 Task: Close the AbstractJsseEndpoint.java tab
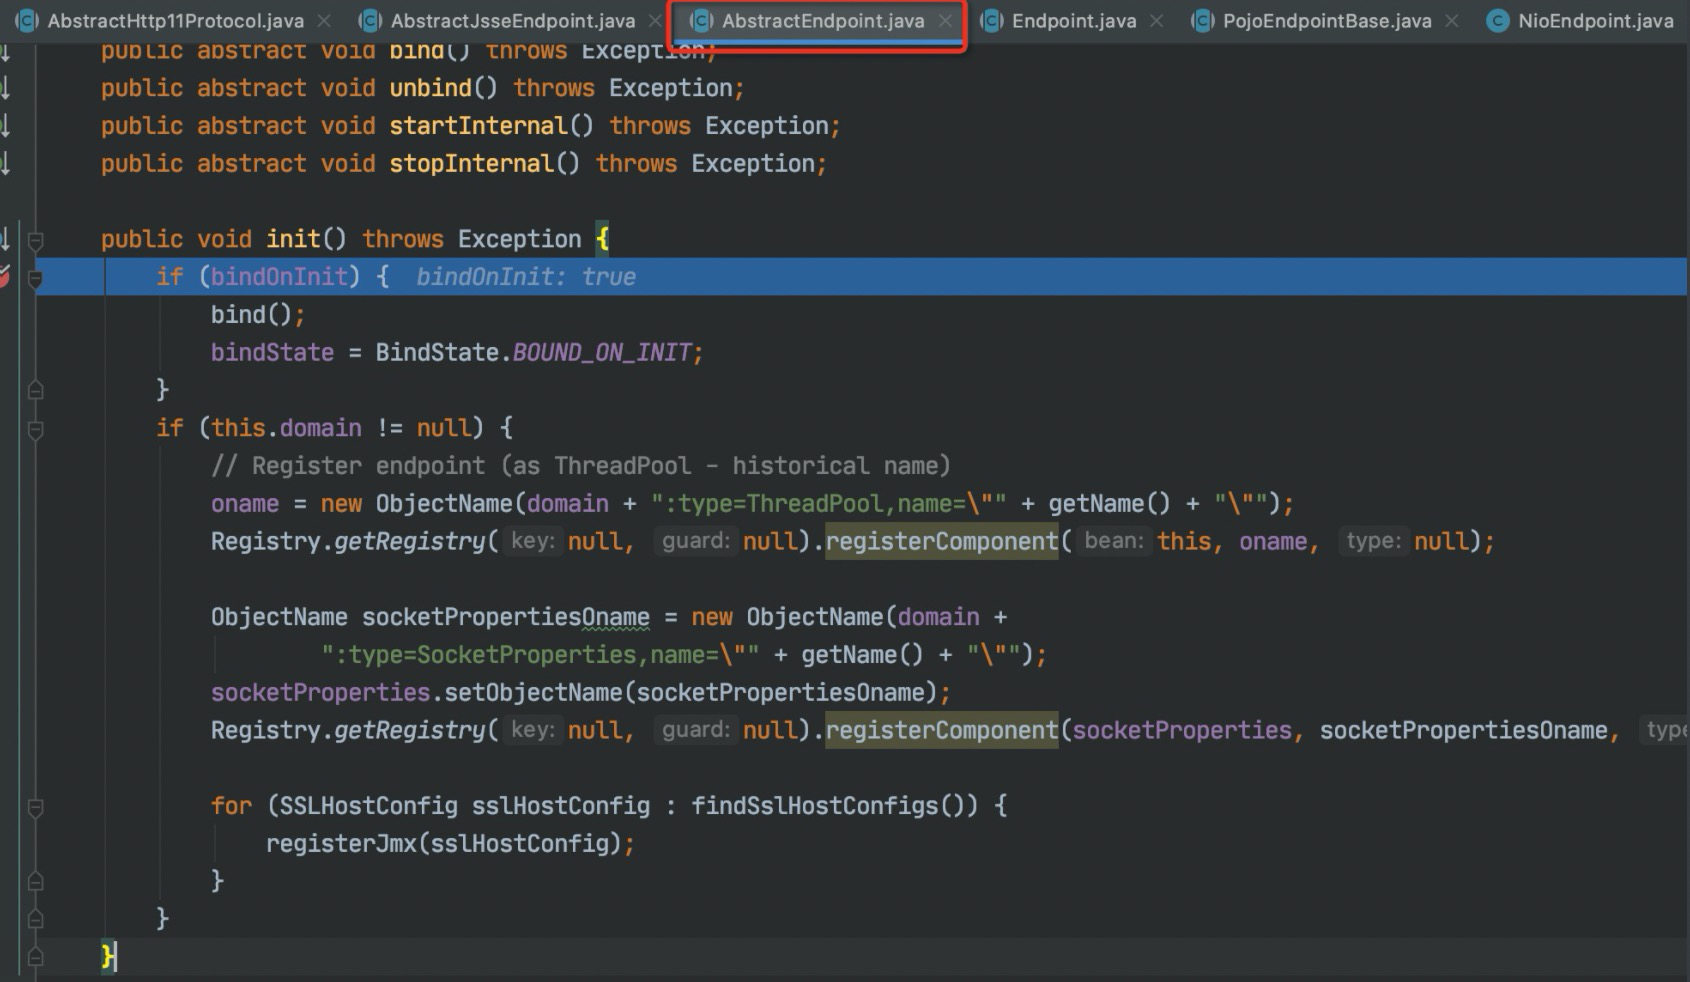pyautogui.click(x=655, y=20)
